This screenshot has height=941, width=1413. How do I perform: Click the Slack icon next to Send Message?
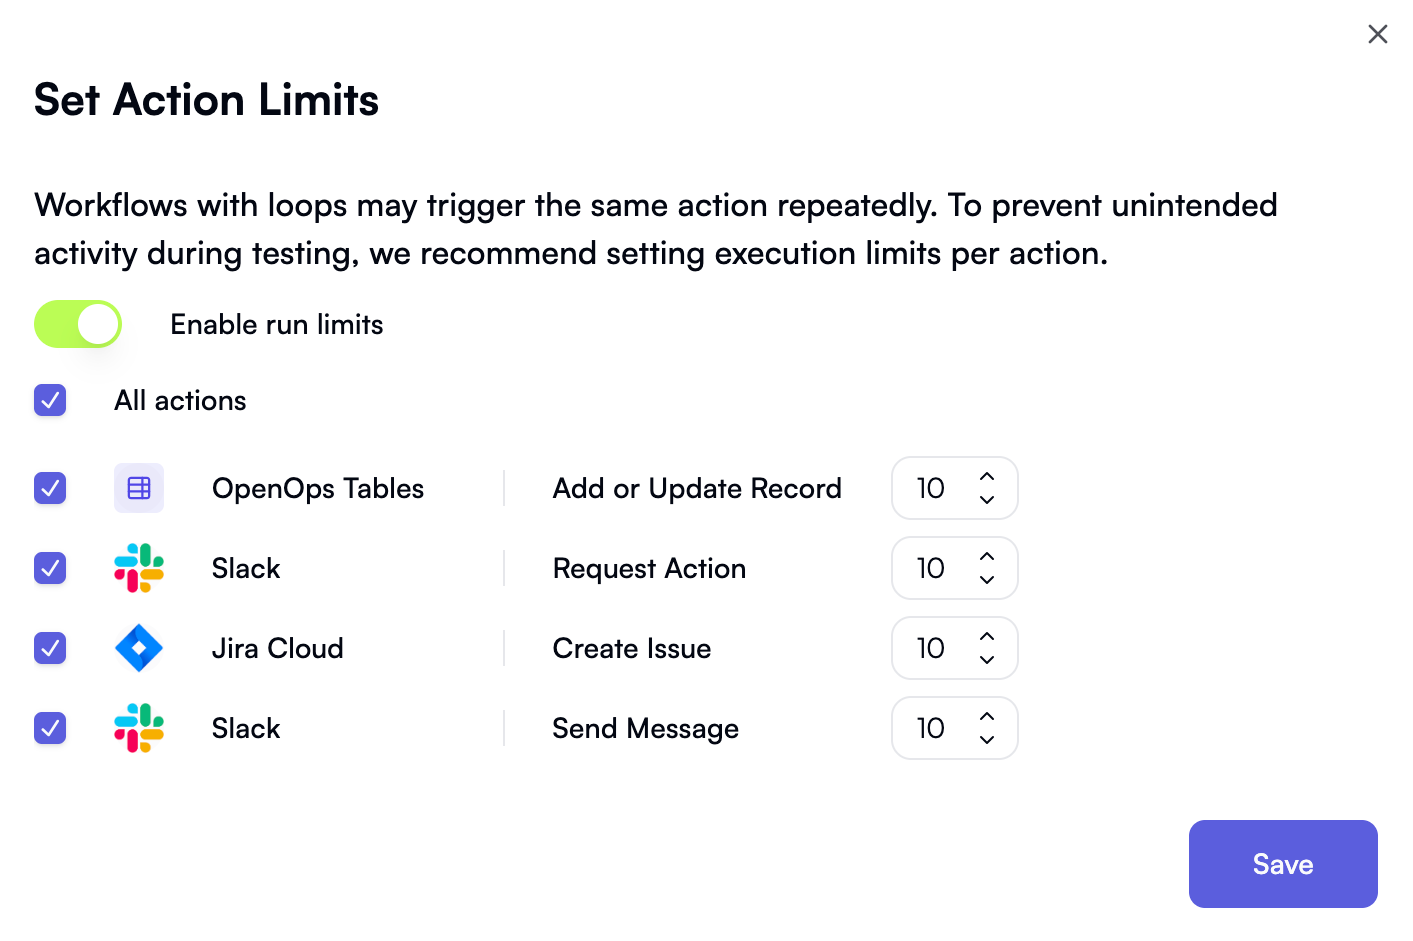pyautogui.click(x=138, y=728)
